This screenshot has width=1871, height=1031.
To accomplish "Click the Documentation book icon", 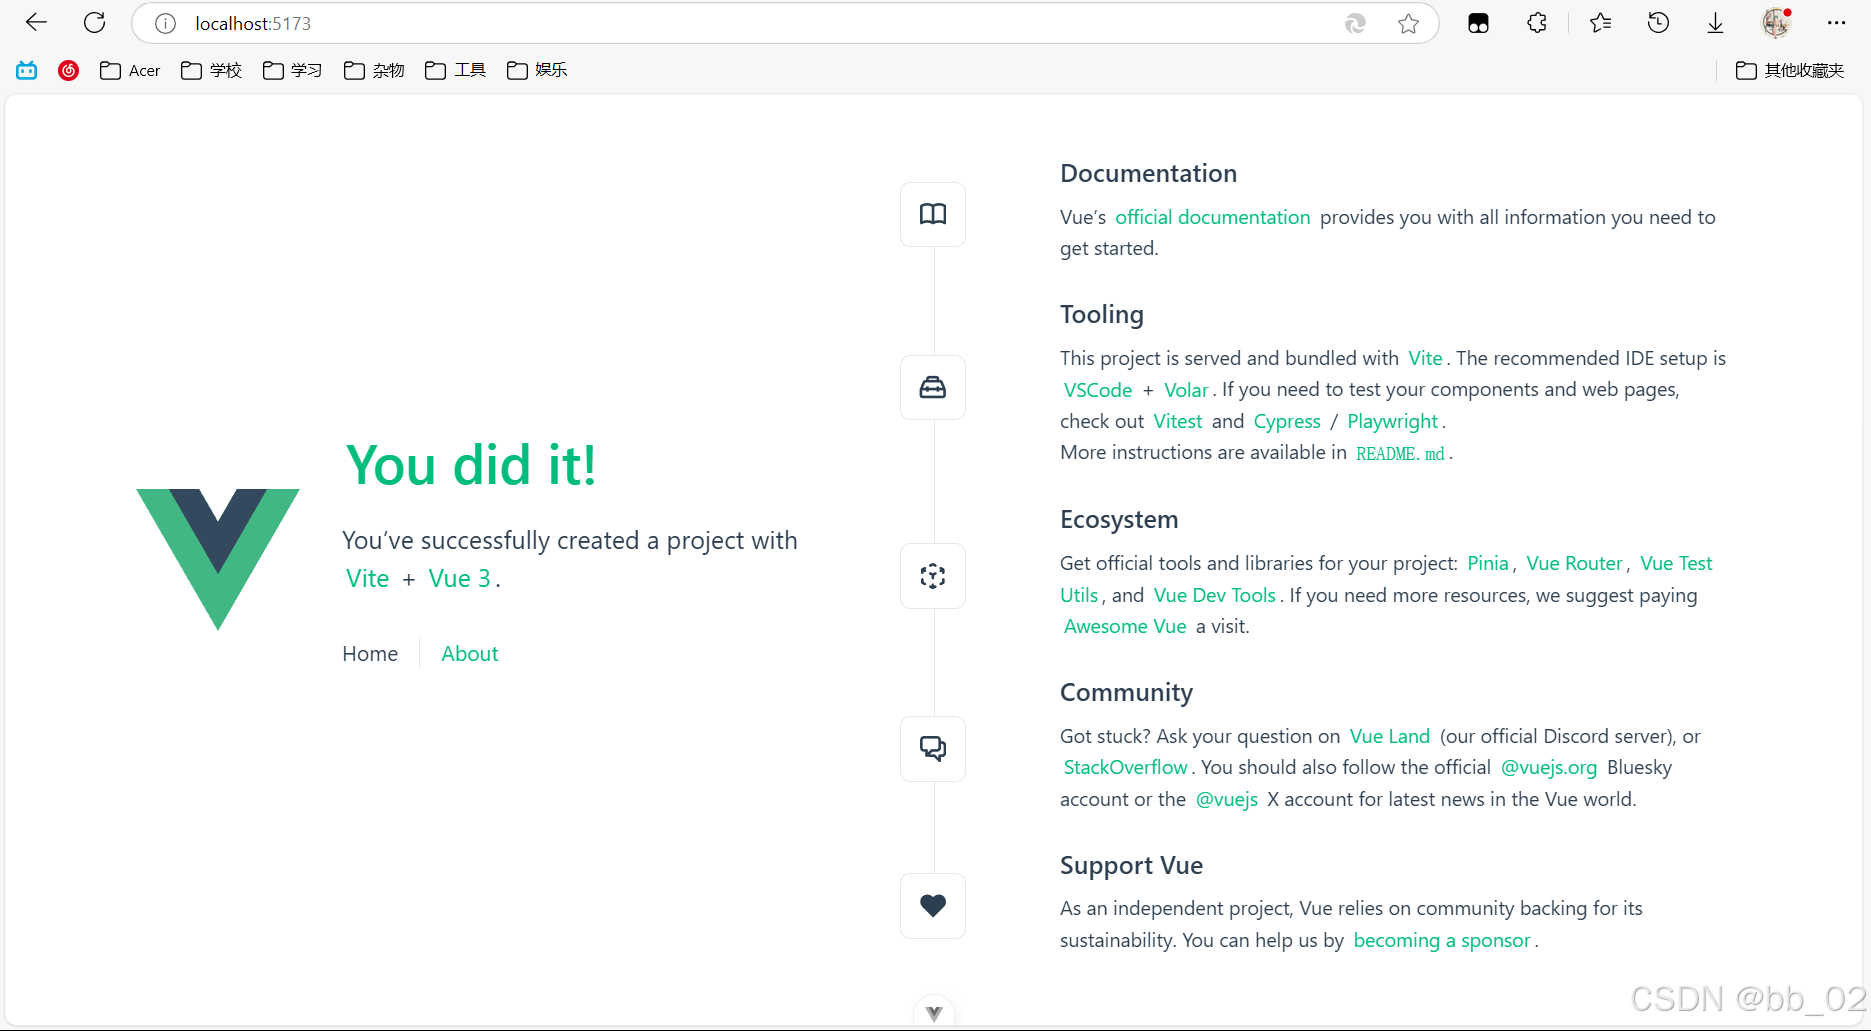I will (933, 214).
